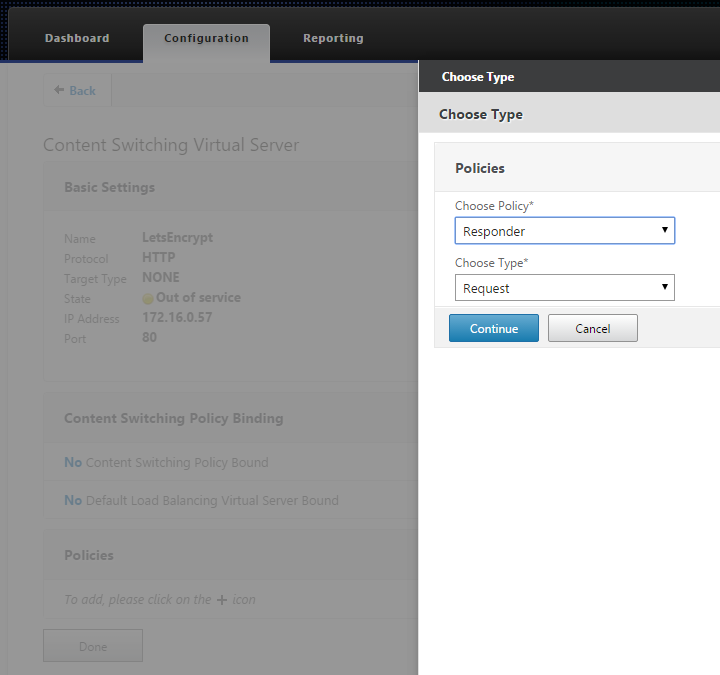Open the Choose Policy dropdown showing Responder

pos(564,231)
